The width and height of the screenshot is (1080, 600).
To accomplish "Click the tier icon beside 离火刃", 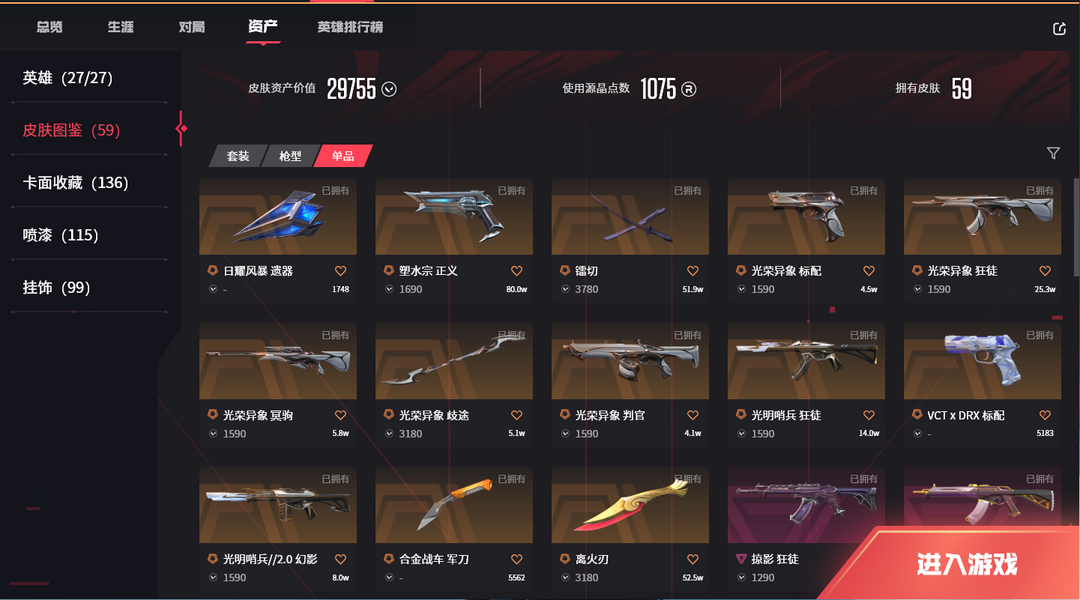I will coord(565,559).
